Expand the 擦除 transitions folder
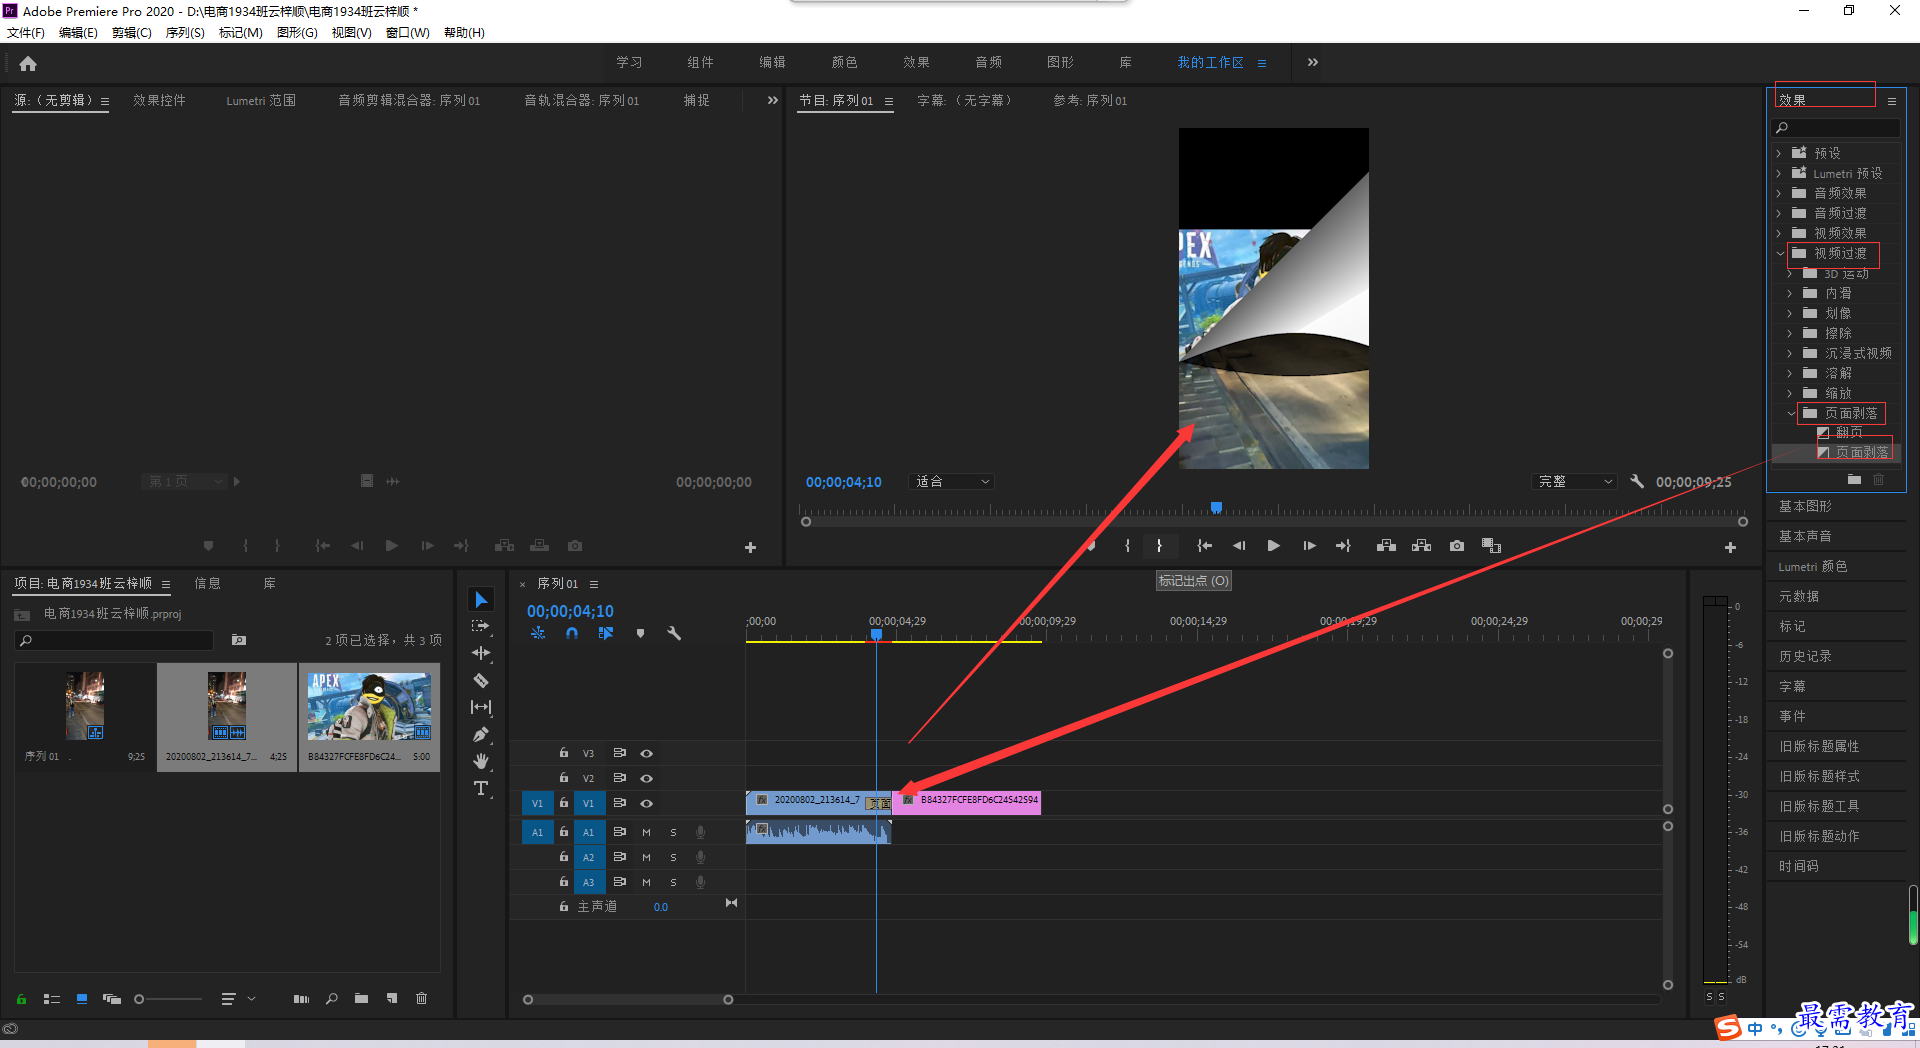This screenshot has height=1048, width=1920. (1790, 333)
